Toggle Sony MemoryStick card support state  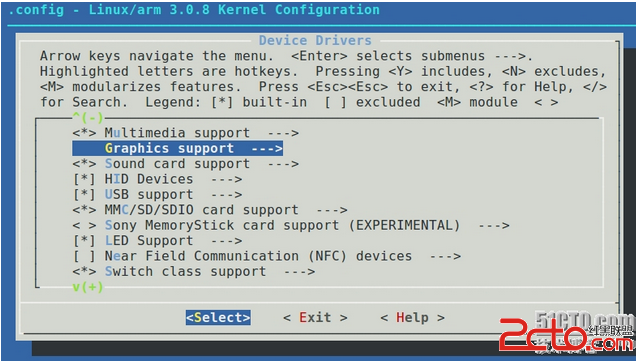[84, 226]
